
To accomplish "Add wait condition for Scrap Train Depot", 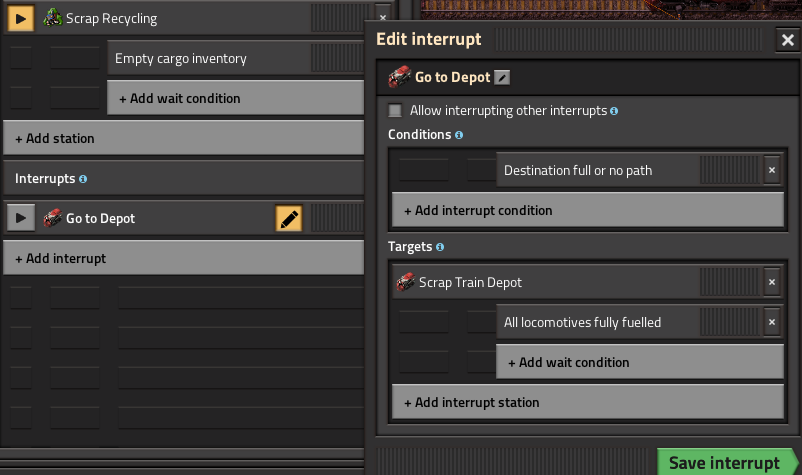I will pyautogui.click(x=639, y=362).
